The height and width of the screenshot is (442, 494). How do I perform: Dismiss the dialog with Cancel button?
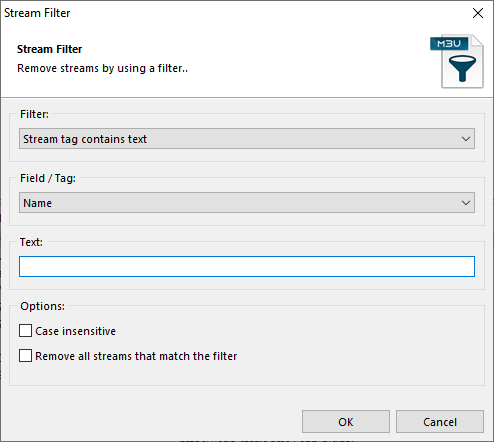point(440,422)
